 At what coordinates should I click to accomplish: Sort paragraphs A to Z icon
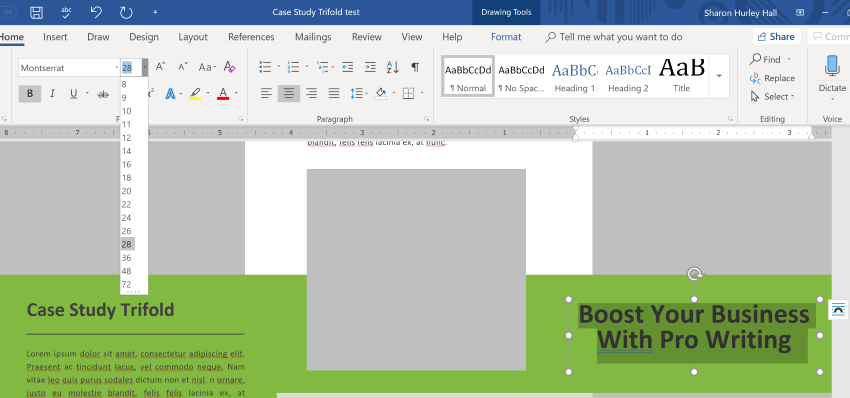click(x=393, y=67)
